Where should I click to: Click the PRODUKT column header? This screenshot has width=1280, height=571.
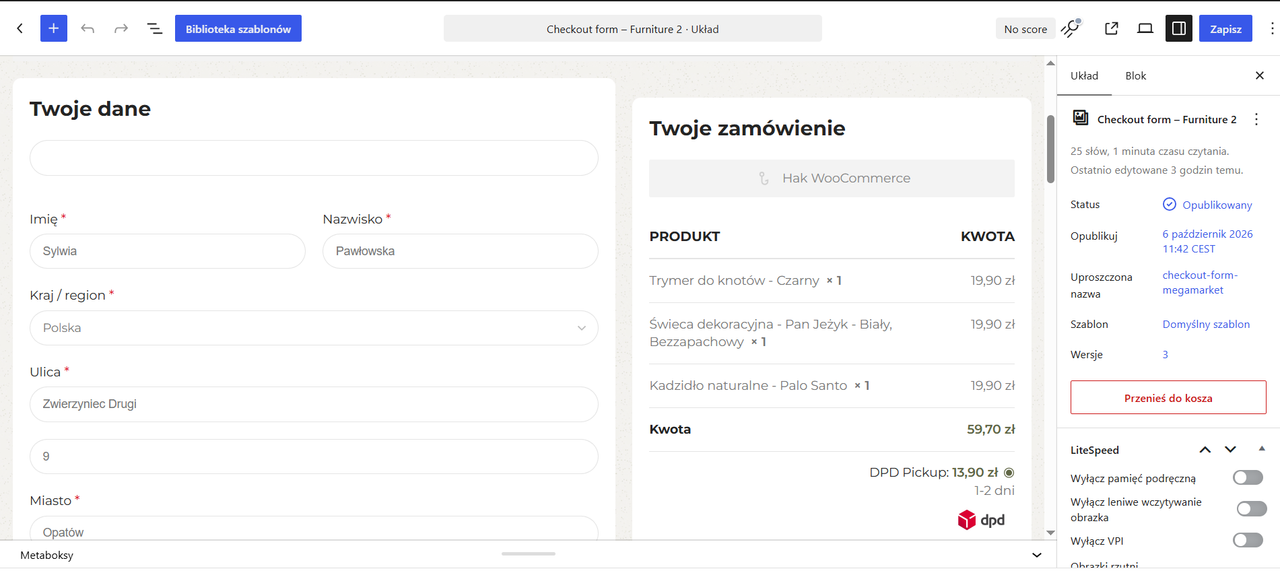point(685,237)
